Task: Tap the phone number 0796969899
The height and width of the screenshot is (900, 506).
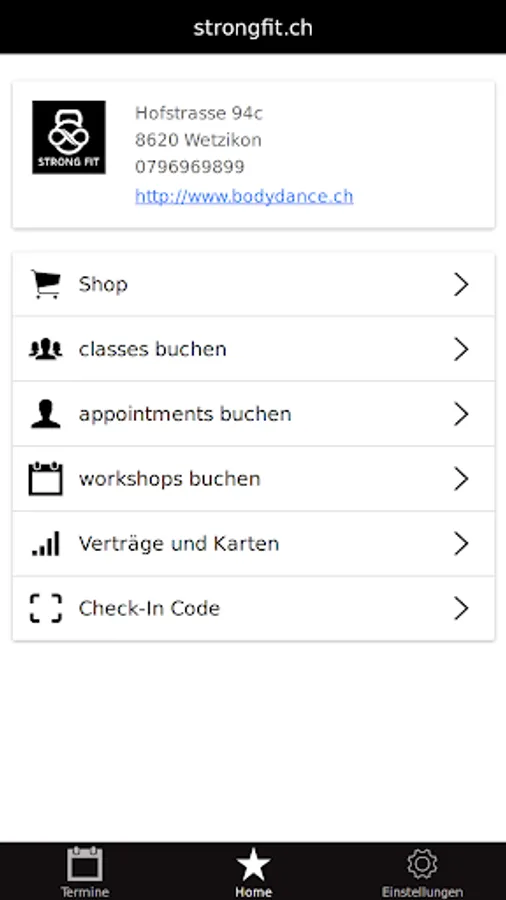Action: click(x=190, y=167)
